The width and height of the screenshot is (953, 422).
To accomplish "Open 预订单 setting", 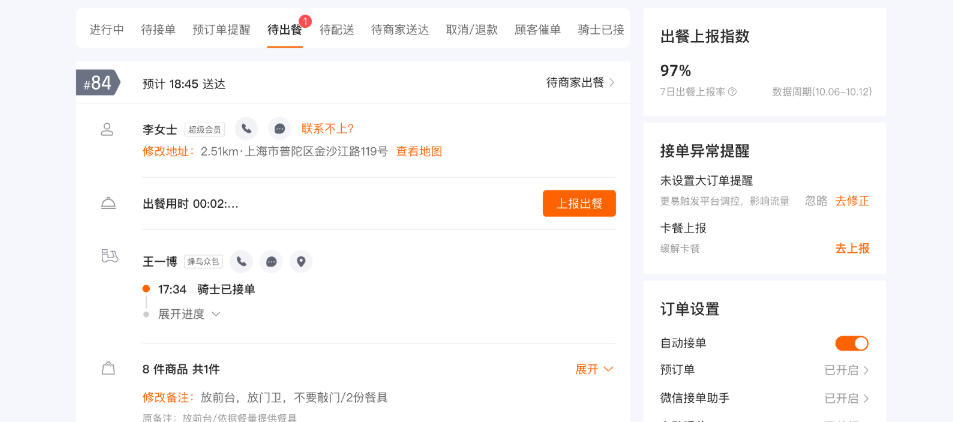I will point(846,370).
